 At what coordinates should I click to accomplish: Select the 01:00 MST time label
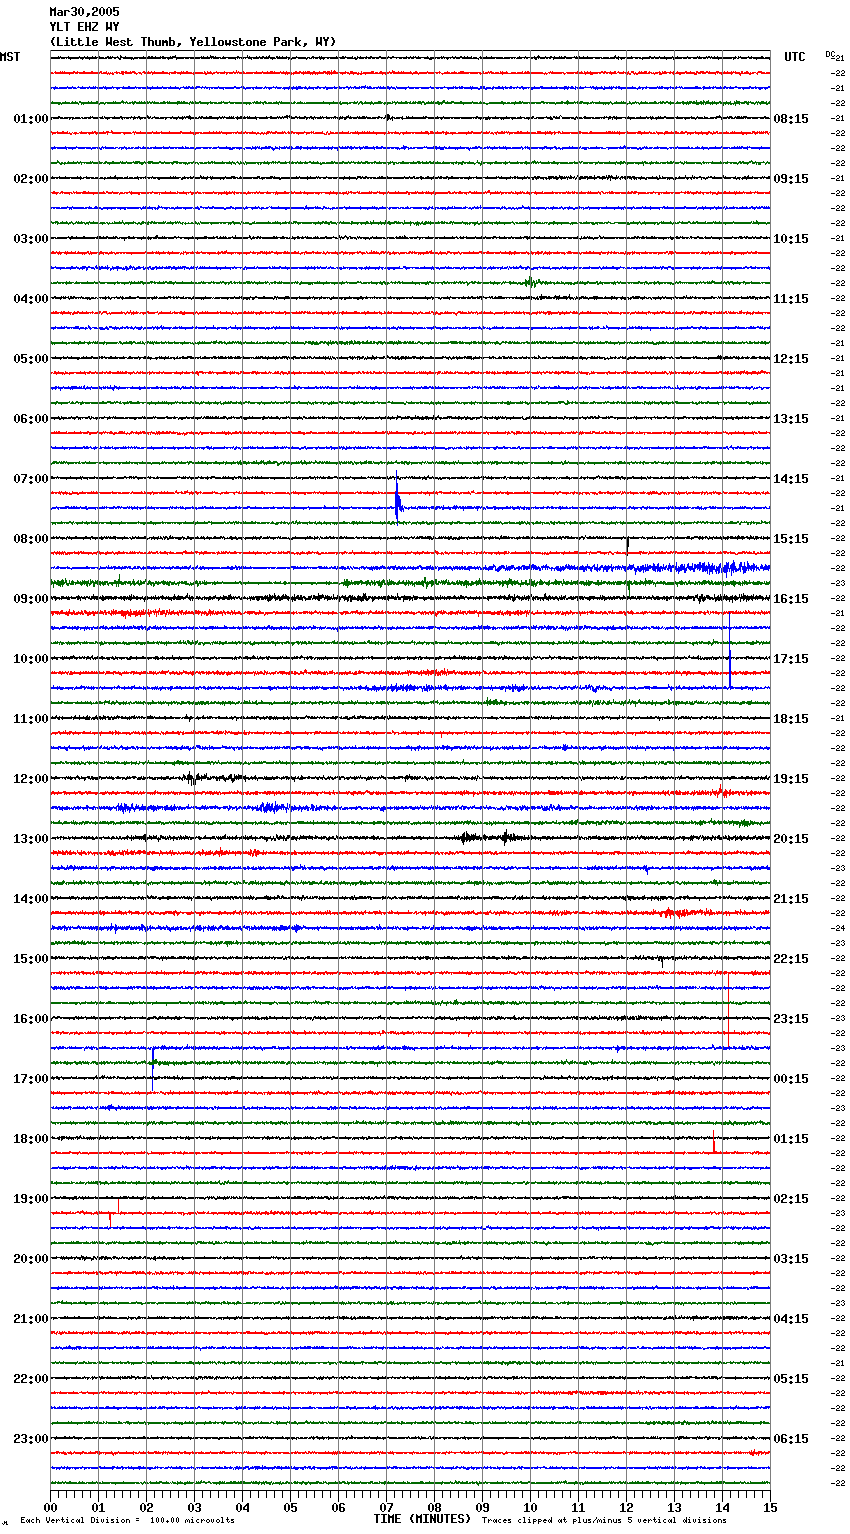click(31, 119)
